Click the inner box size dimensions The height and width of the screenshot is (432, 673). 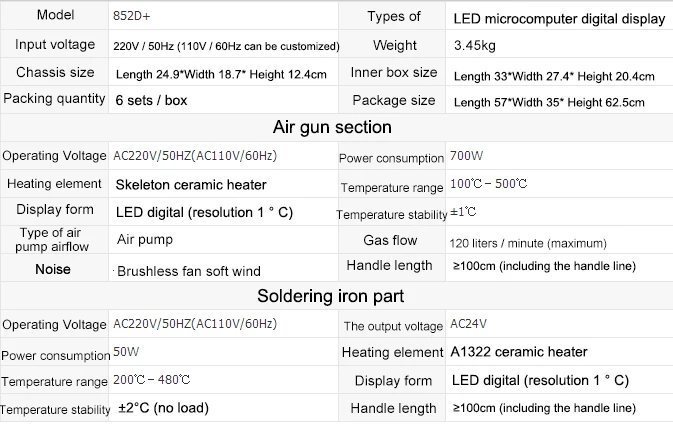554,75
